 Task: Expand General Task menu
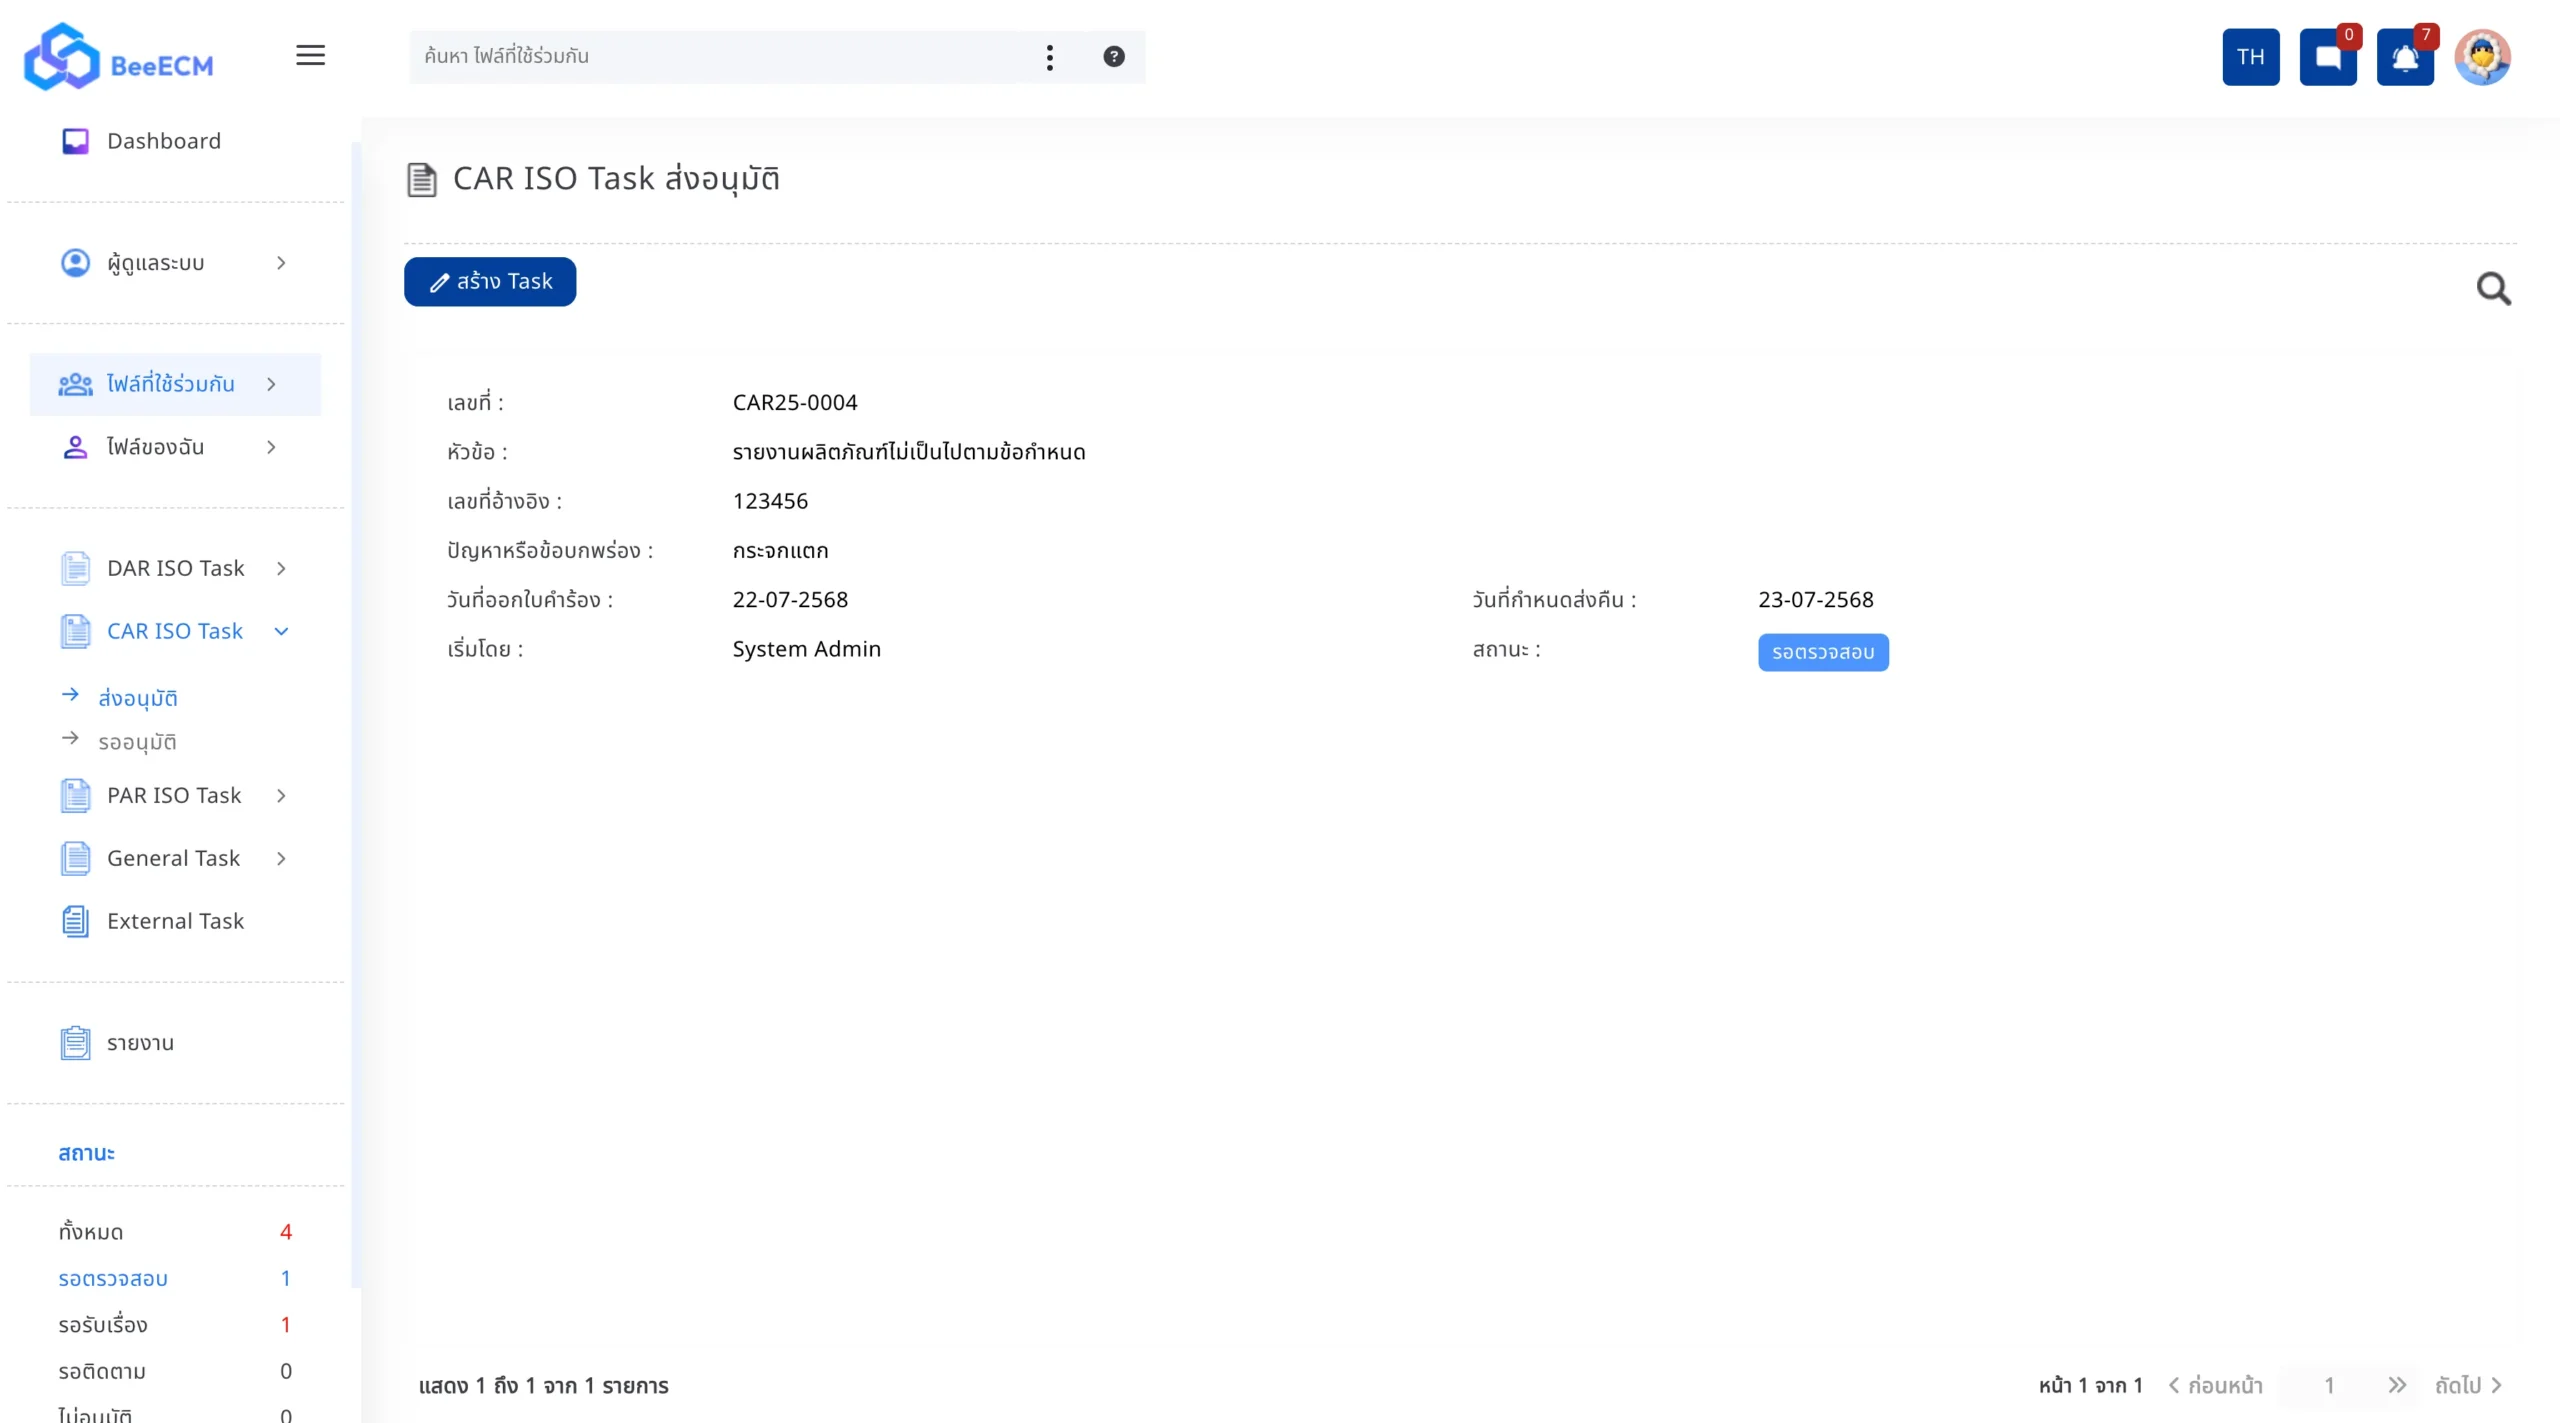(x=175, y=858)
